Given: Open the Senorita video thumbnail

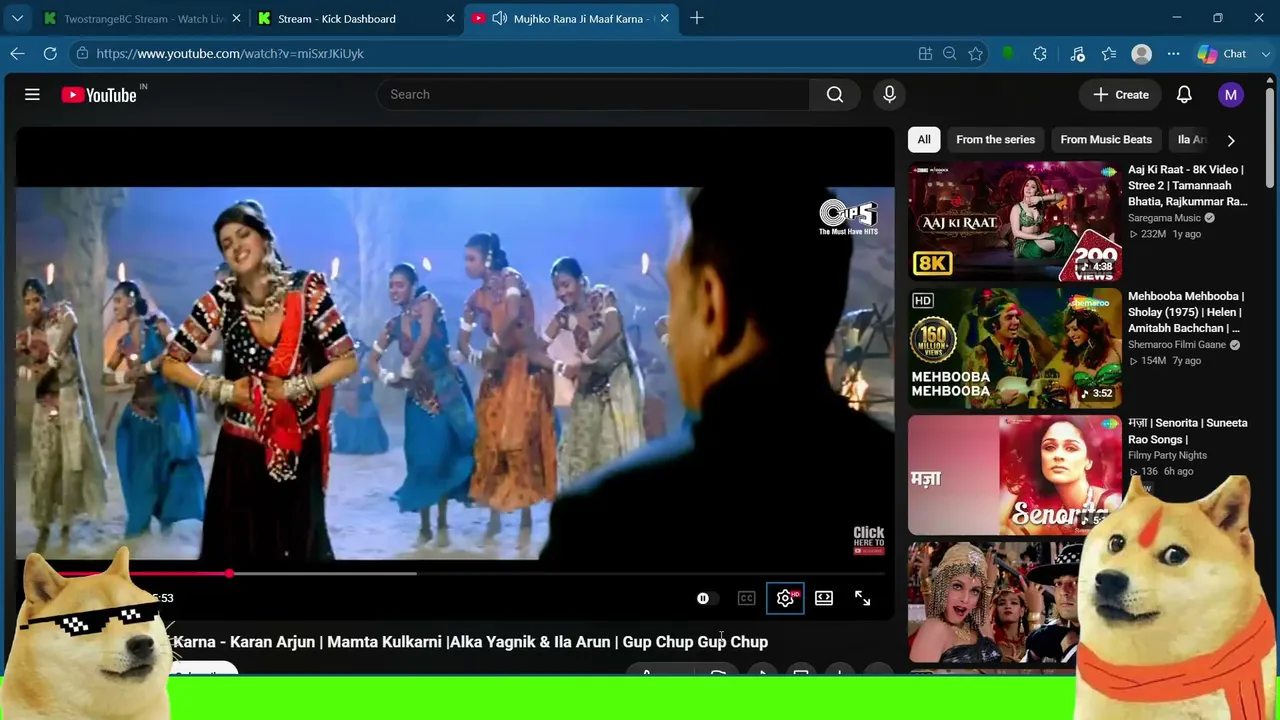Looking at the screenshot, I should (1014, 475).
